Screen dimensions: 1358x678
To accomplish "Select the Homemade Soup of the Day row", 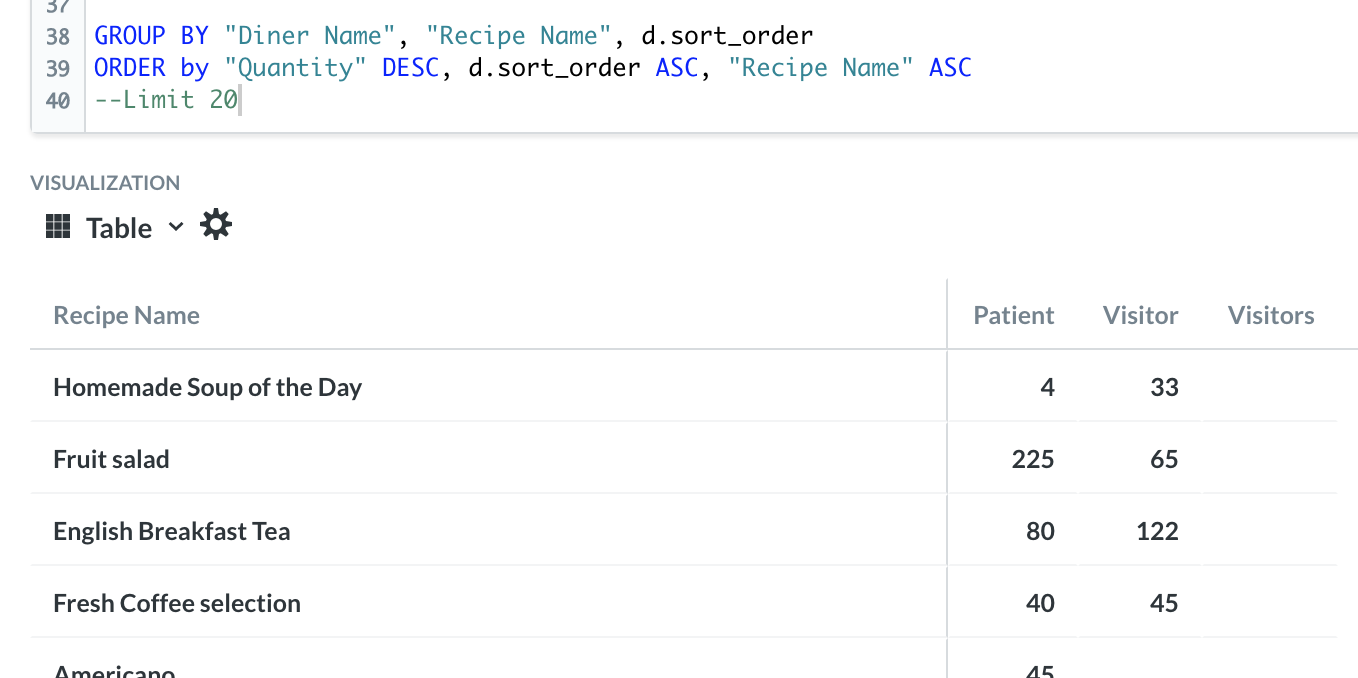I will pyautogui.click(x=684, y=387).
